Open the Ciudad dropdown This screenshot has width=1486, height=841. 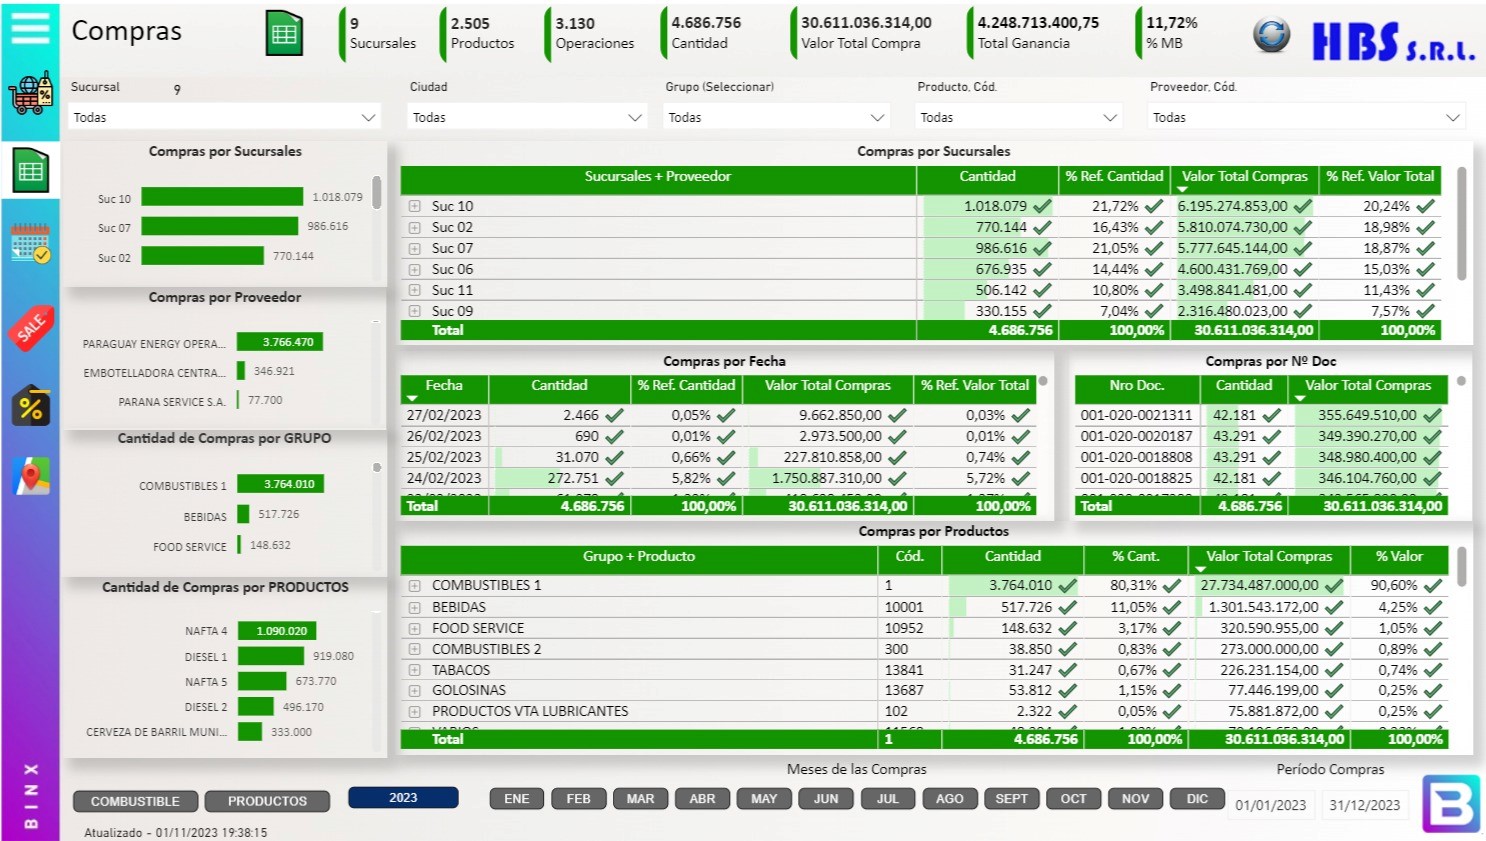527,117
